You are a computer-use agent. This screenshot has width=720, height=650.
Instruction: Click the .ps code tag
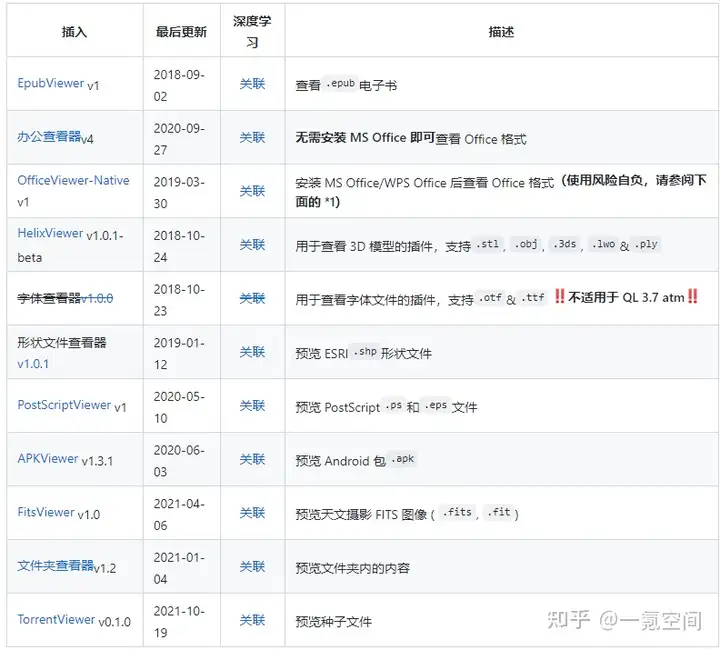[x=394, y=405]
